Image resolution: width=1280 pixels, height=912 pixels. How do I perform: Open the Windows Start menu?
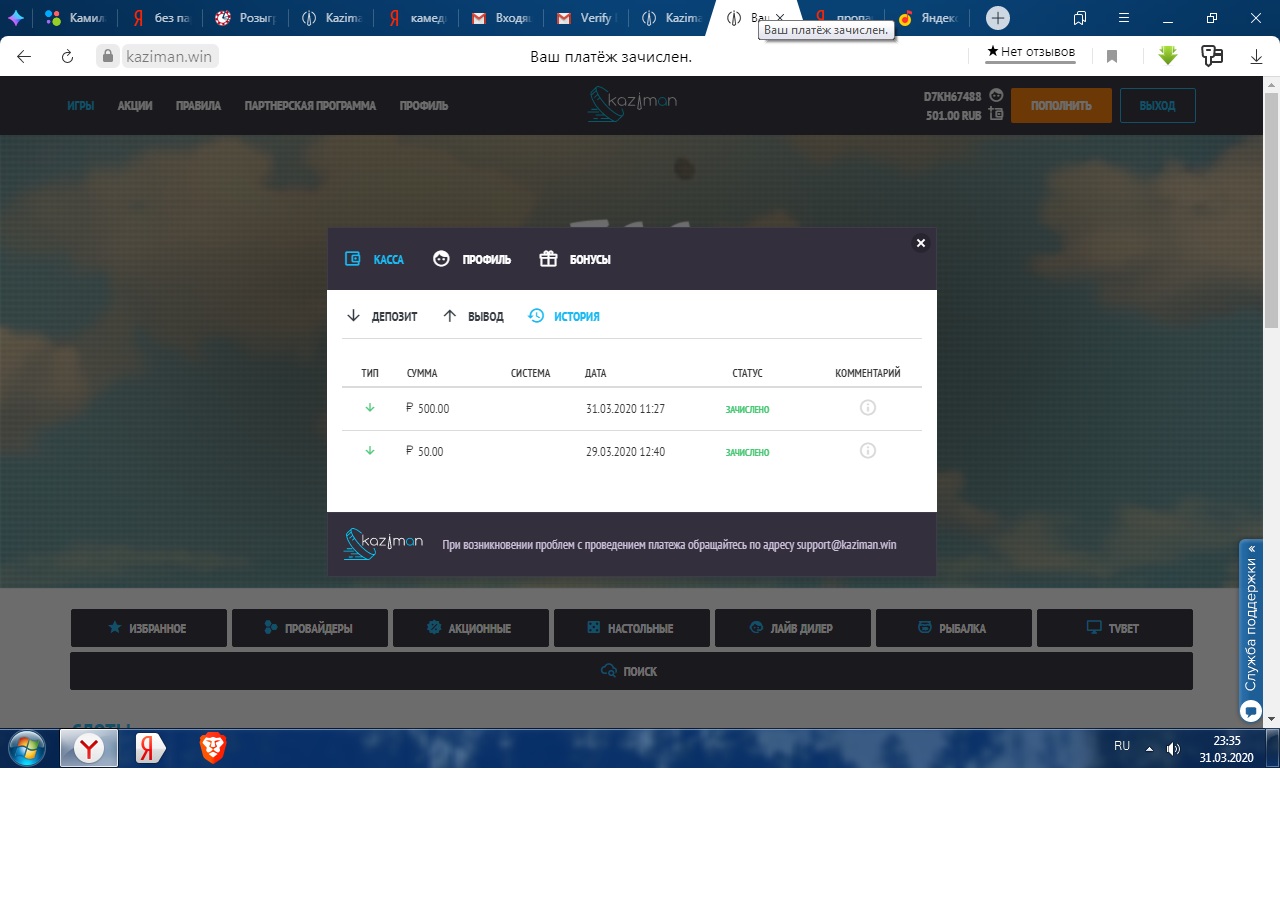(27, 748)
